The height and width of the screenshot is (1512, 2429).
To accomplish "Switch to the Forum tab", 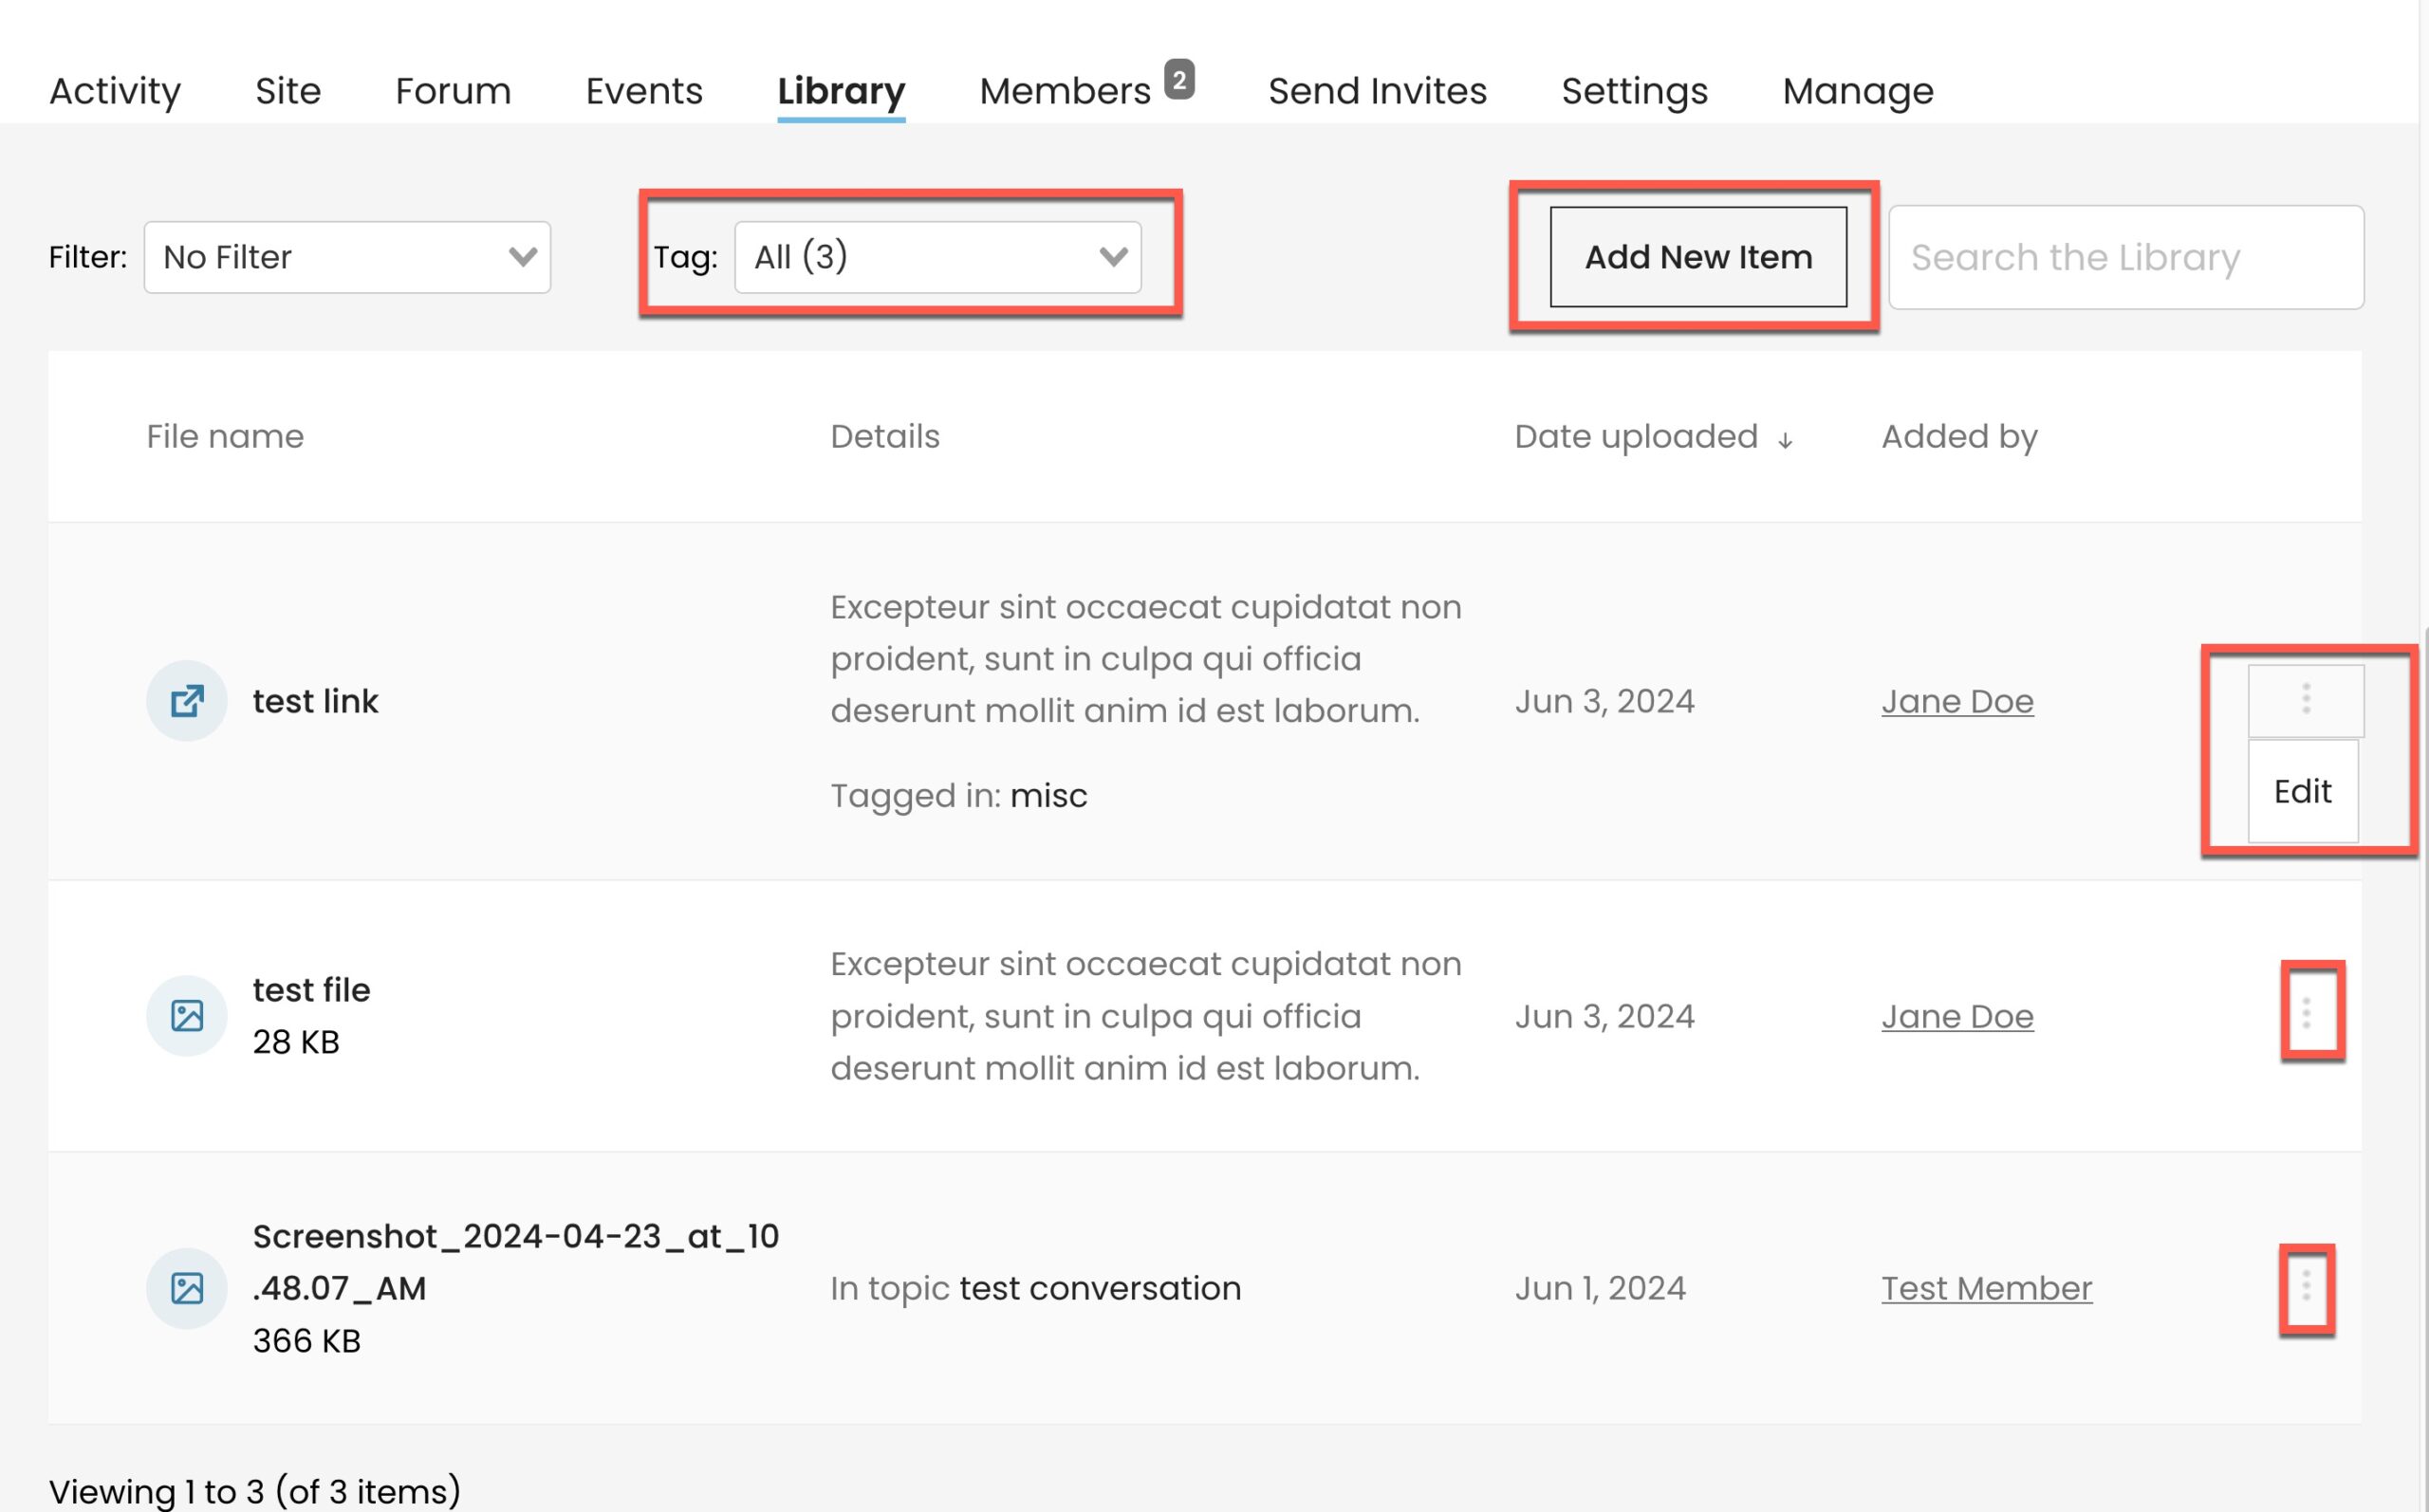I will point(453,91).
